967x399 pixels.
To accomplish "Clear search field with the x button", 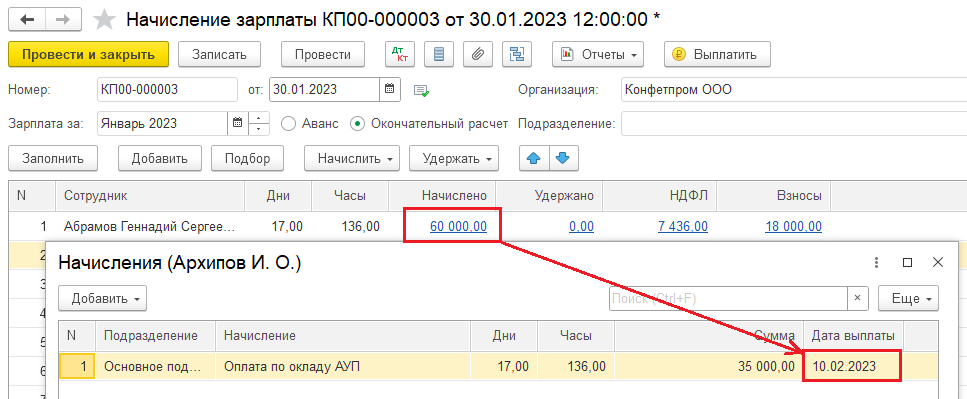I will point(857,298).
